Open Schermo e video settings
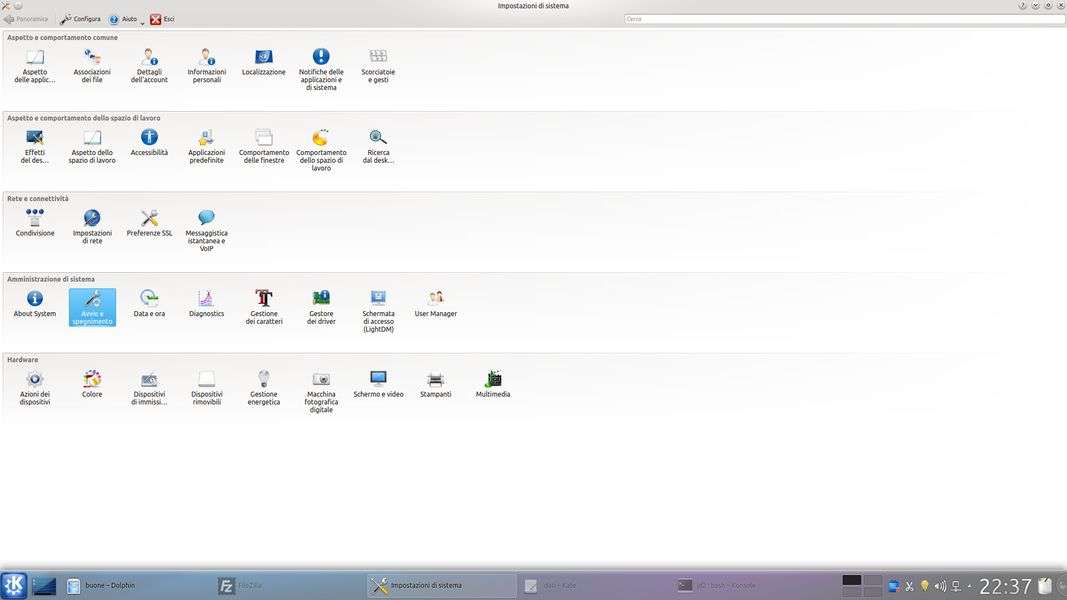 click(x=378, y=384)
